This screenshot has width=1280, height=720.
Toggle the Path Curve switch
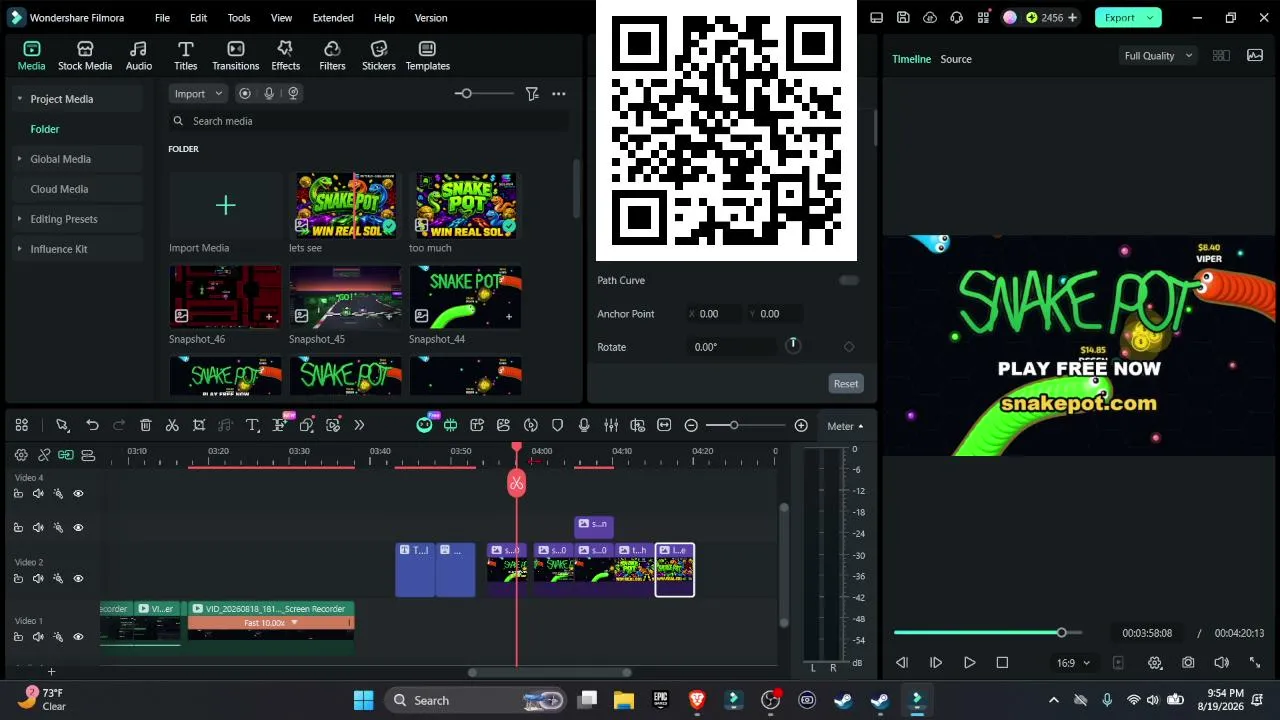(849, 281)
